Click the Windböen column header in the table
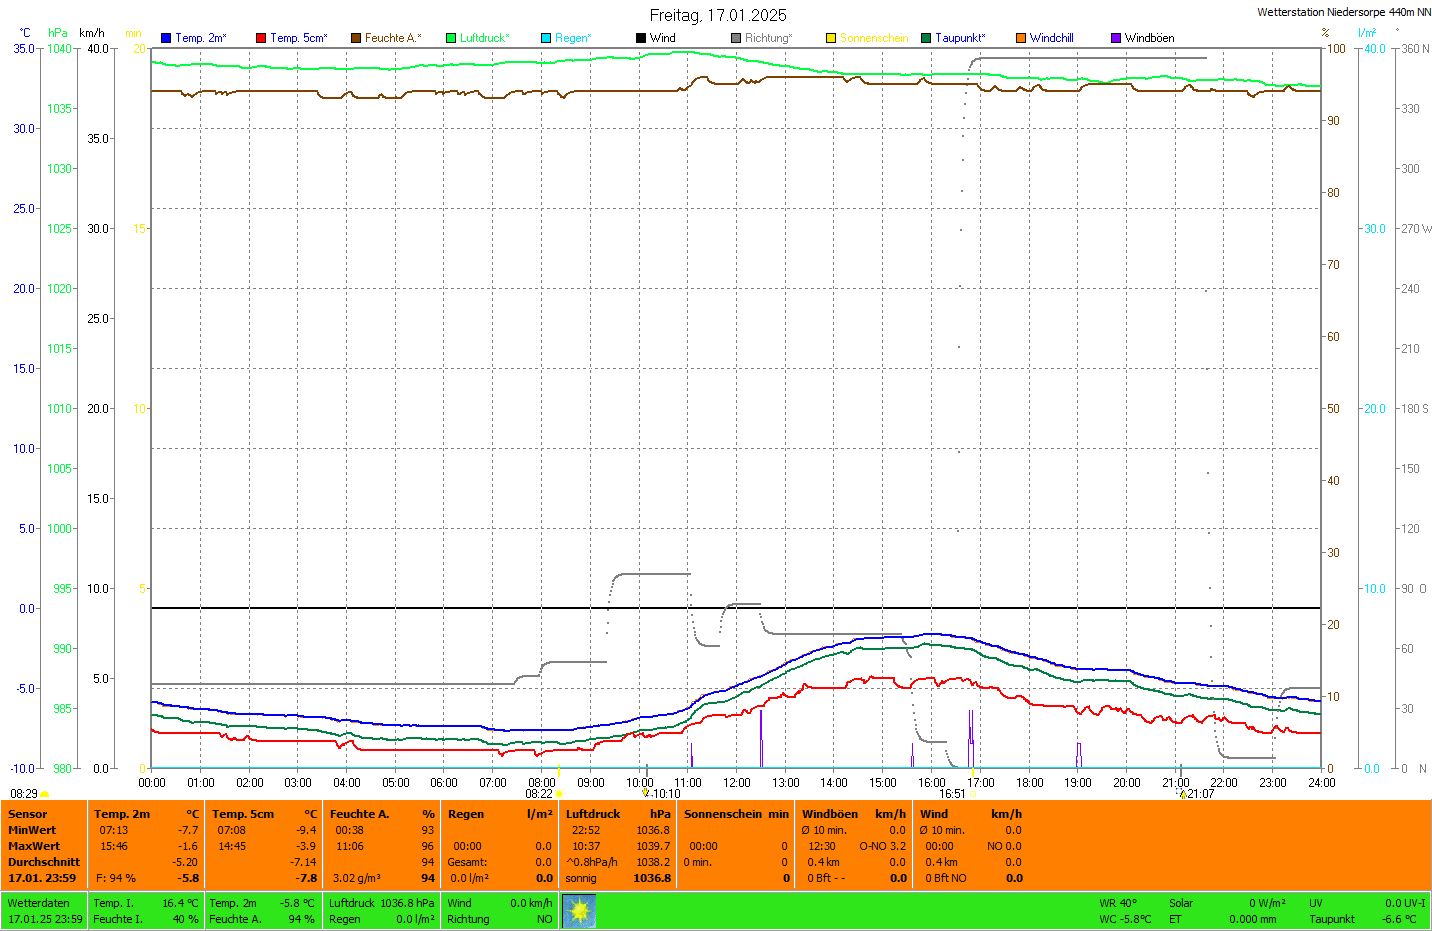 coord(830,814)
